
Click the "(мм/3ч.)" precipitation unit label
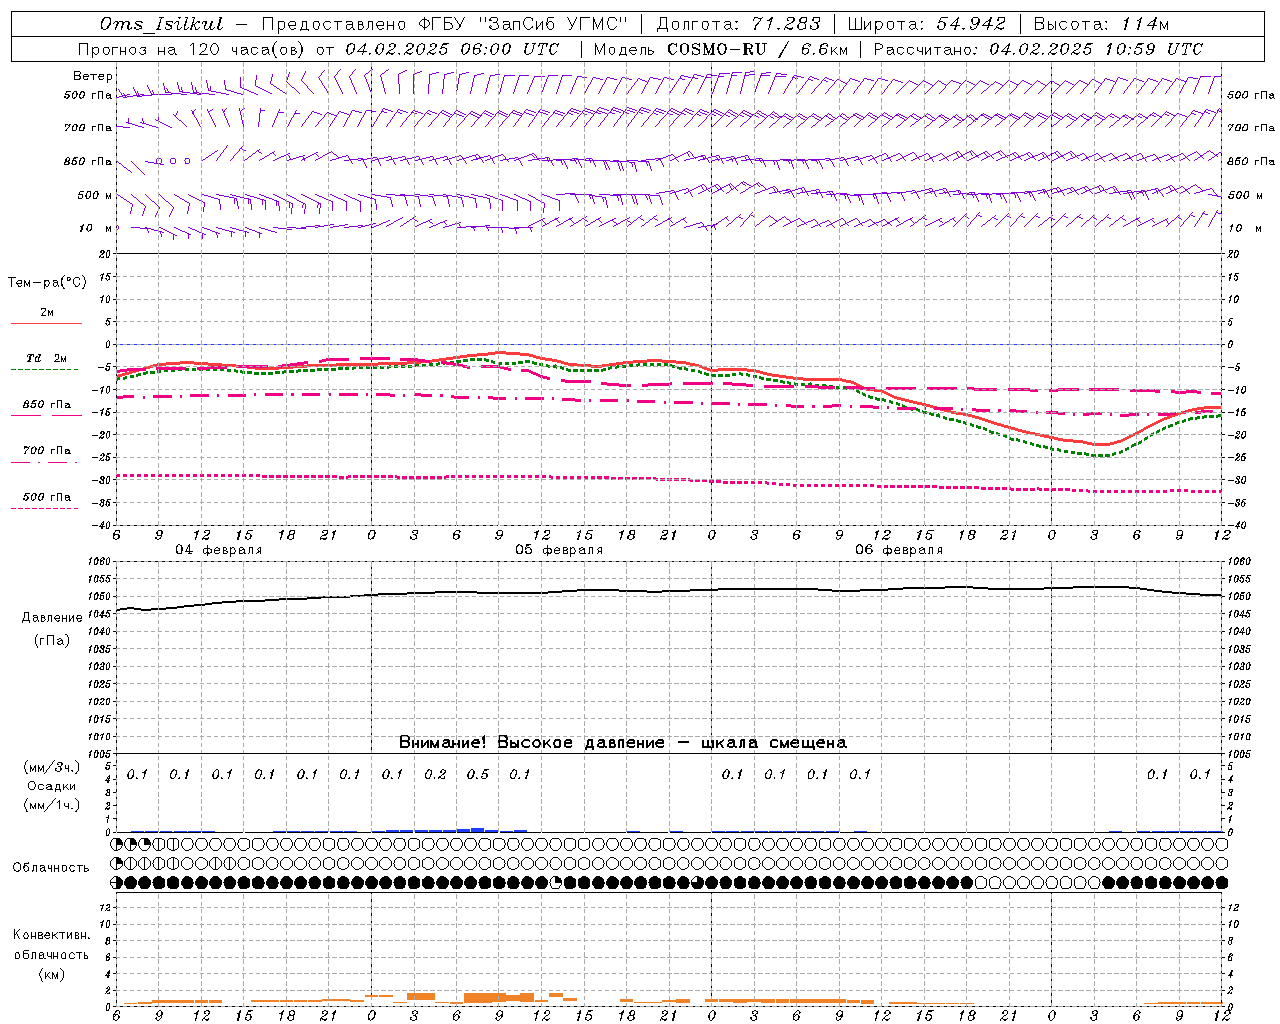pos(51,768)
